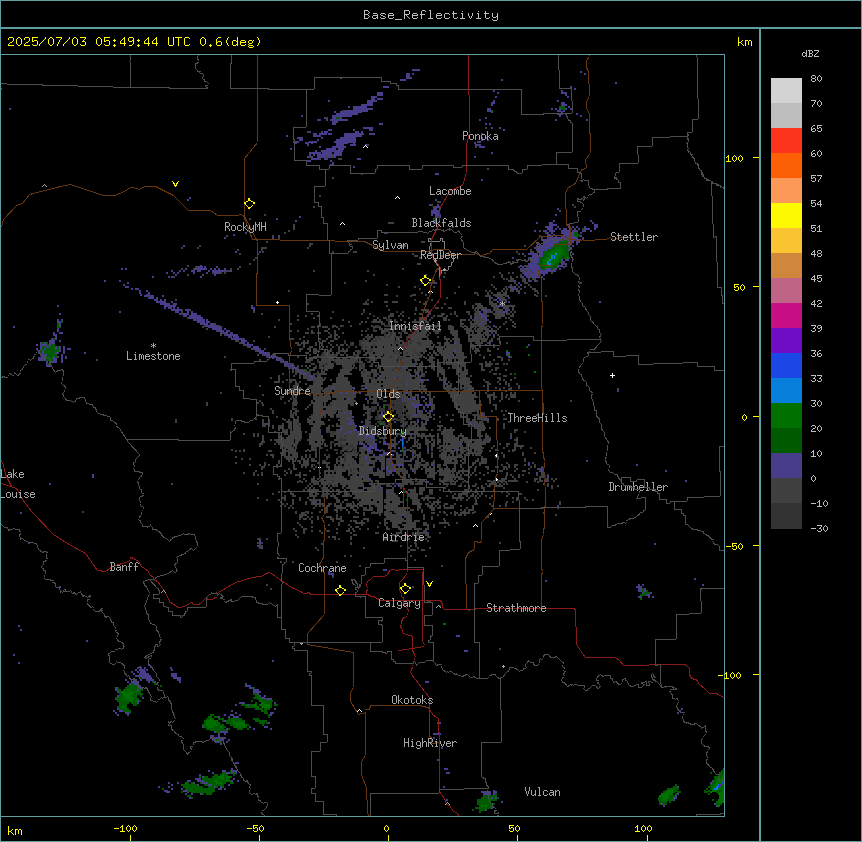Image resolution: width=862 pixels, height=842 pixels.
Task: Select the Olds label
Action: click(x=388, y=394)
